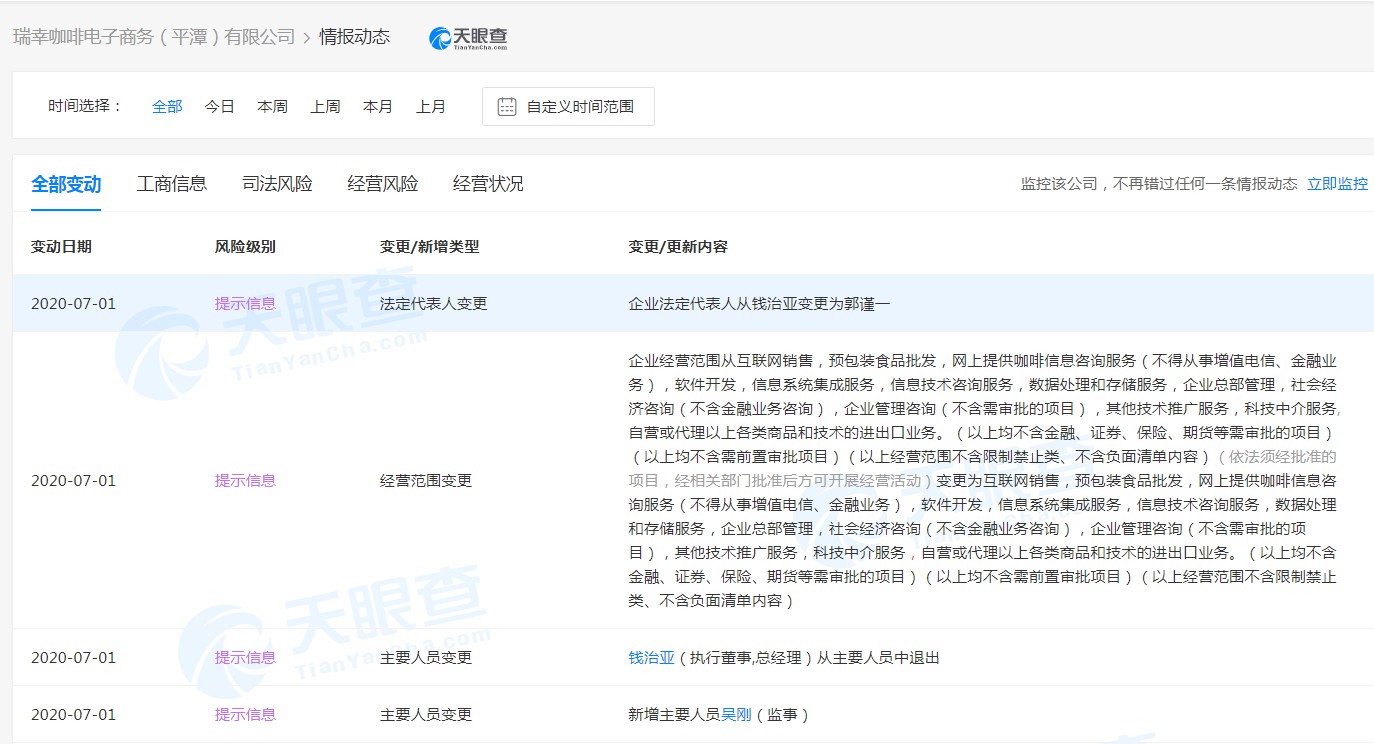Filter by 本月
1374x744 pixels.
coord(378,106)
